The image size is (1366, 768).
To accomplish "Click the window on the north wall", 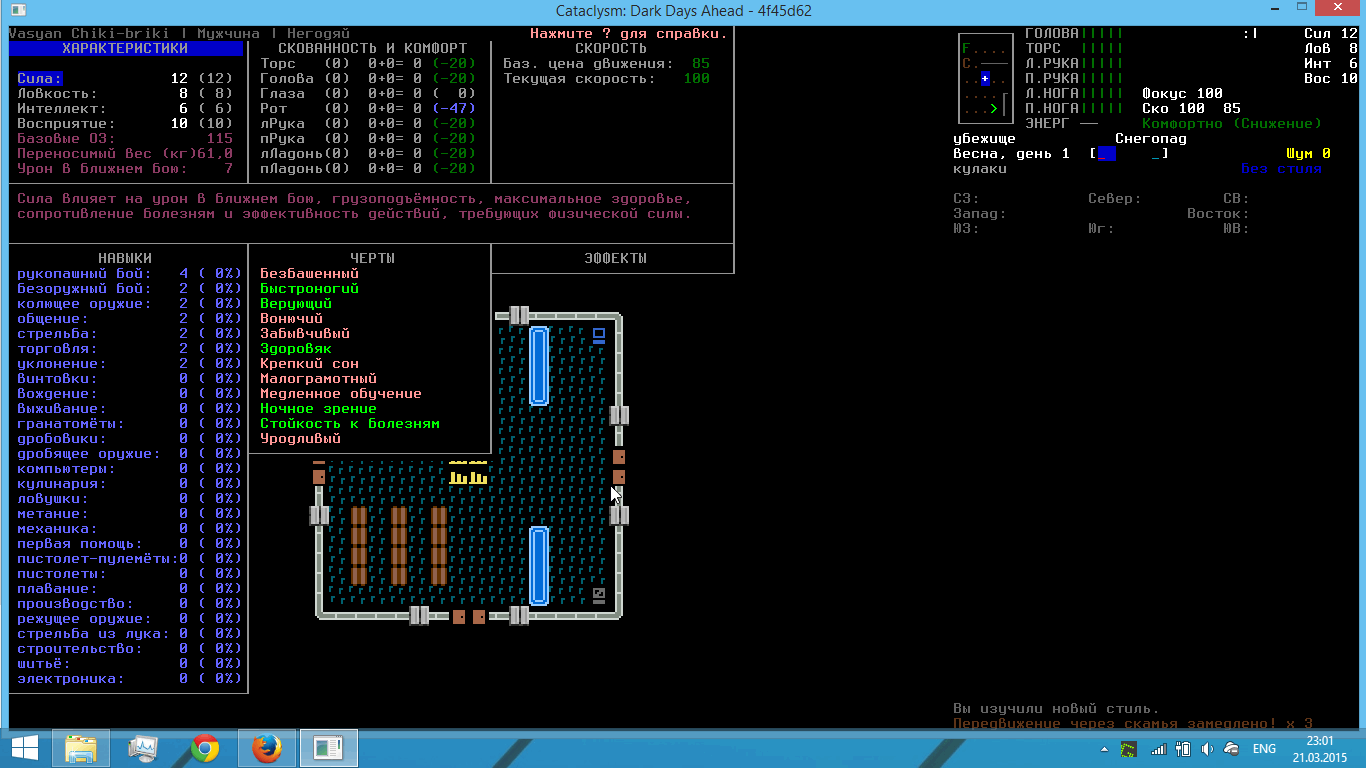I will click(x=519, y=316).
